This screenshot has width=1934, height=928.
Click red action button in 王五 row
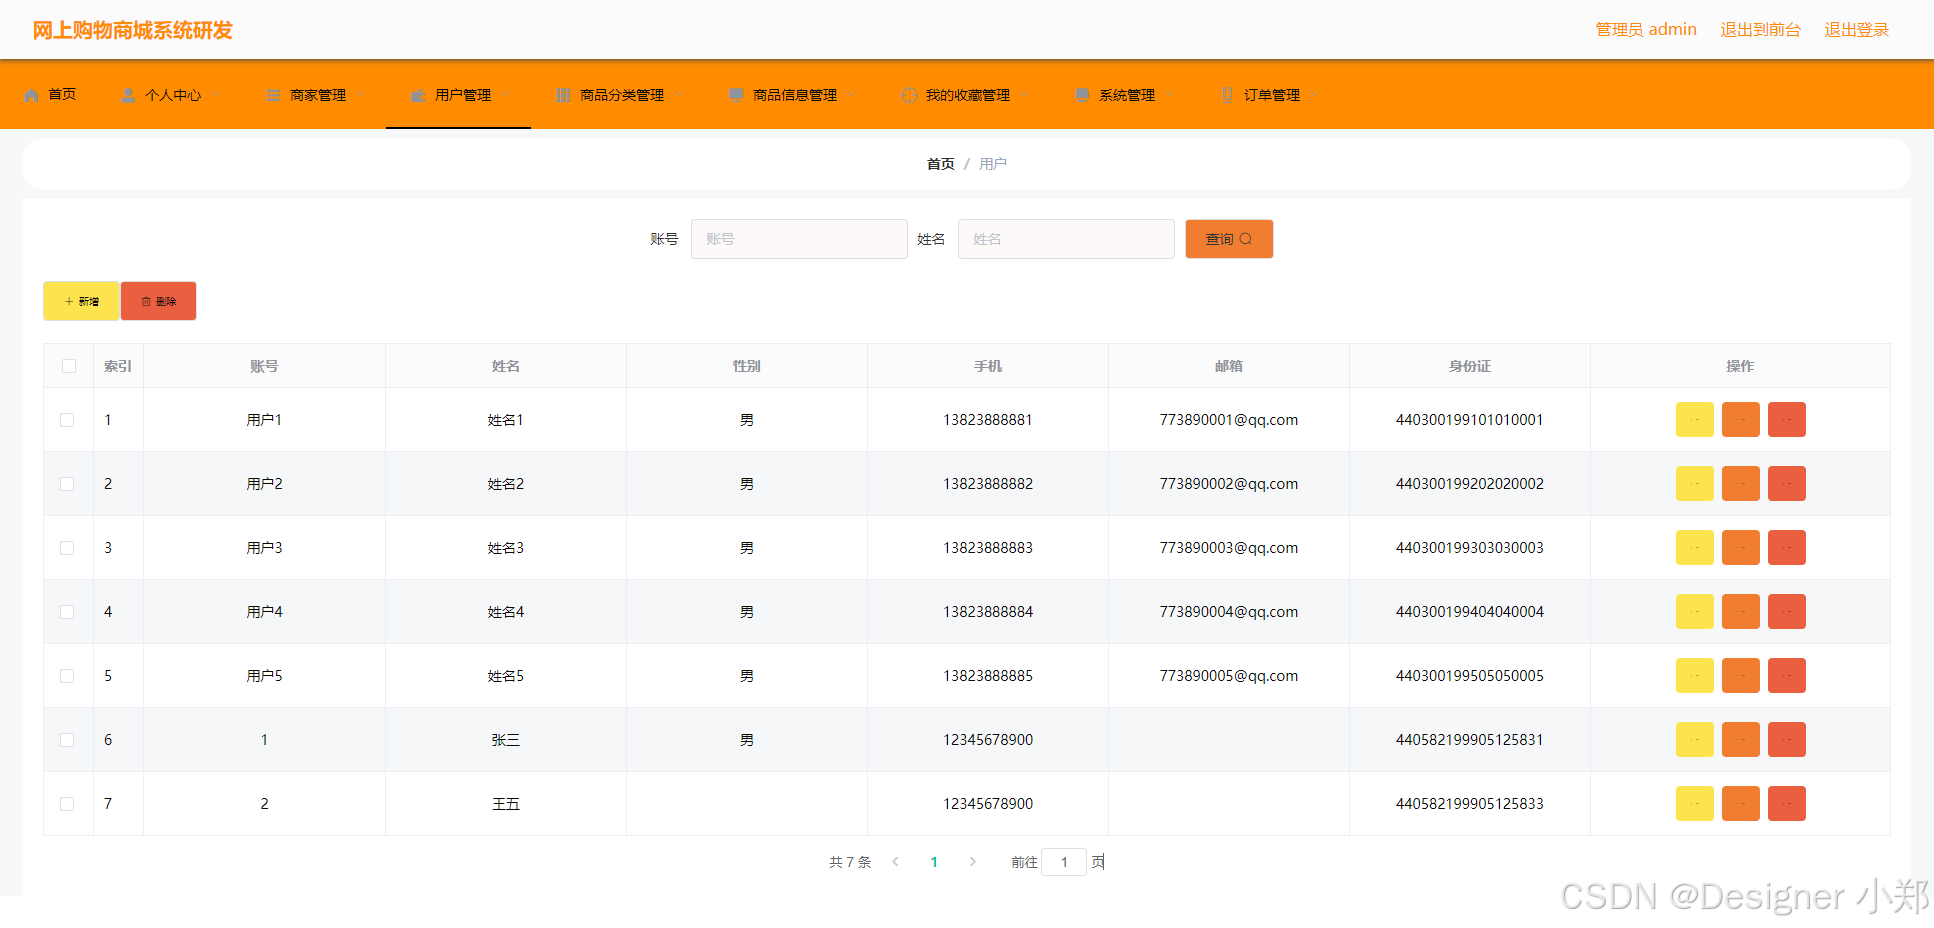[1786, 804]
